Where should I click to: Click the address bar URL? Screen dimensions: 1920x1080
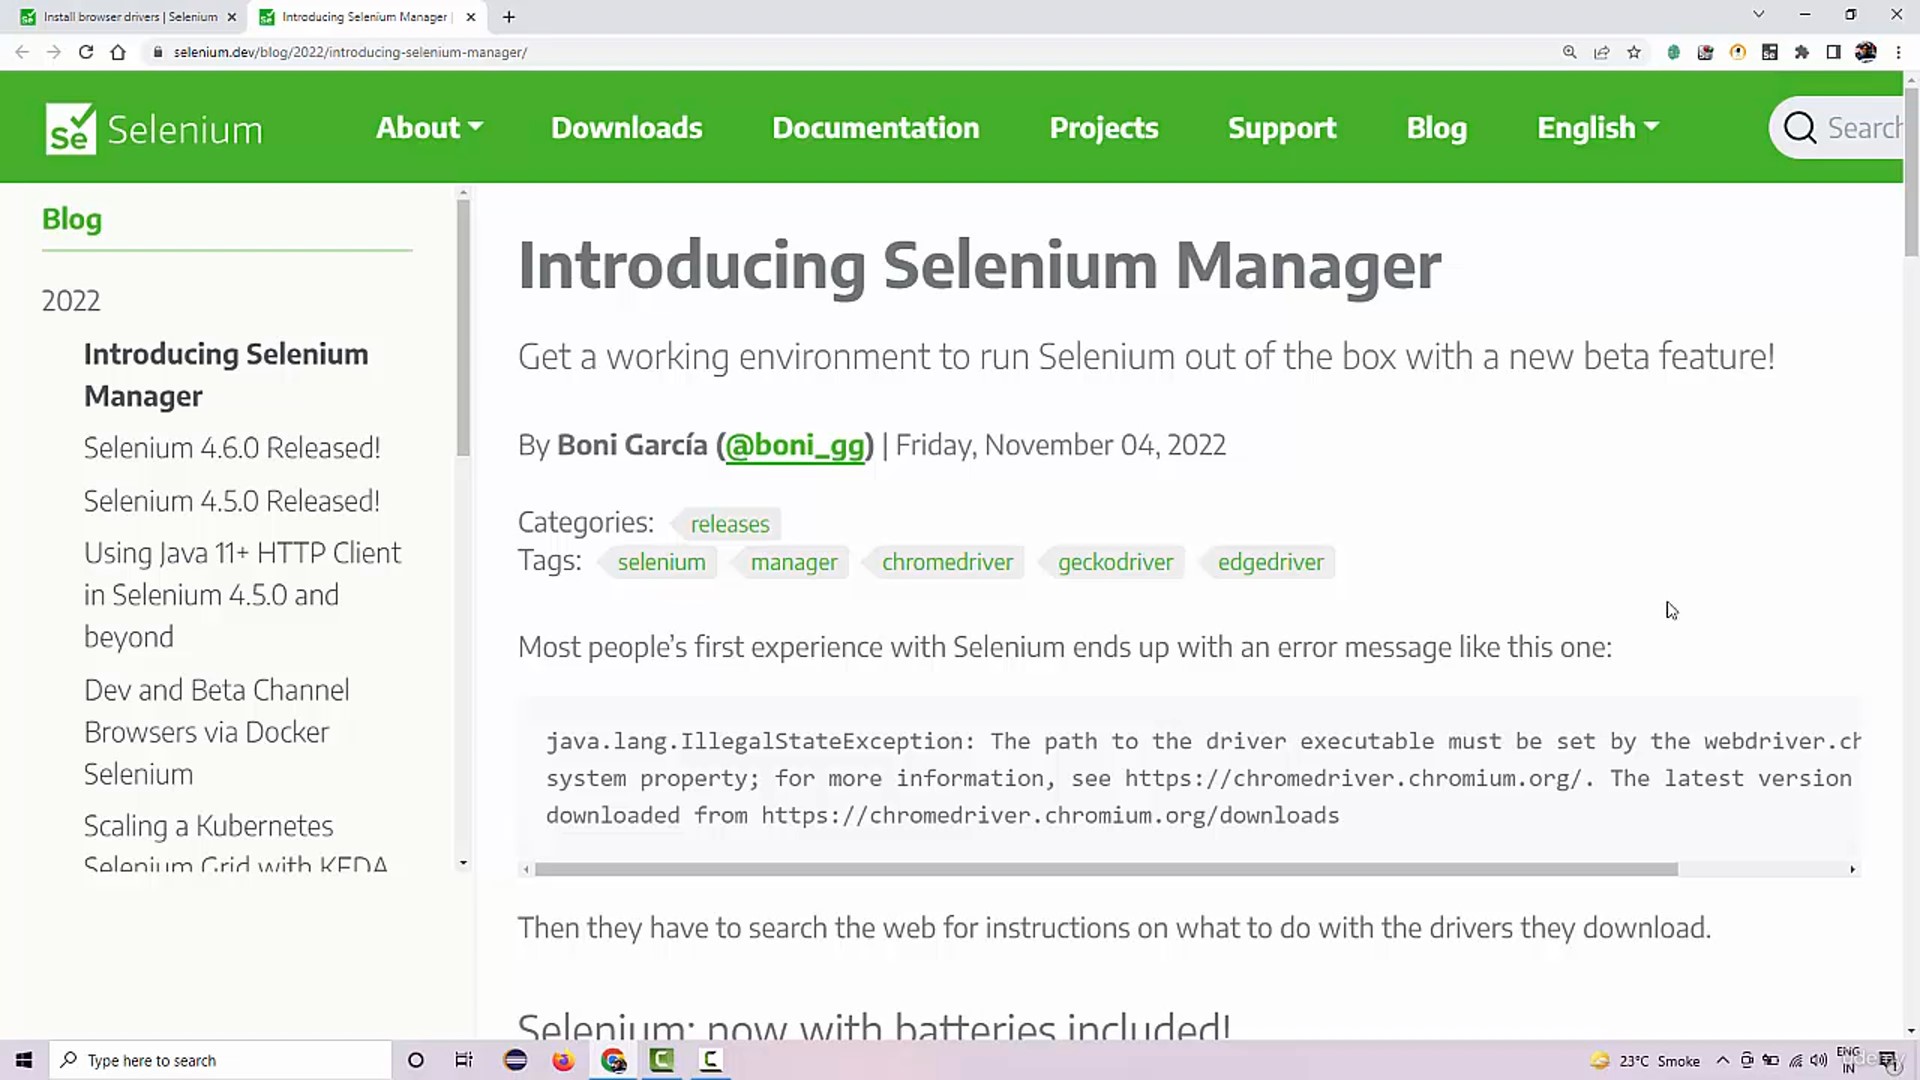click(x=350, y=52)
